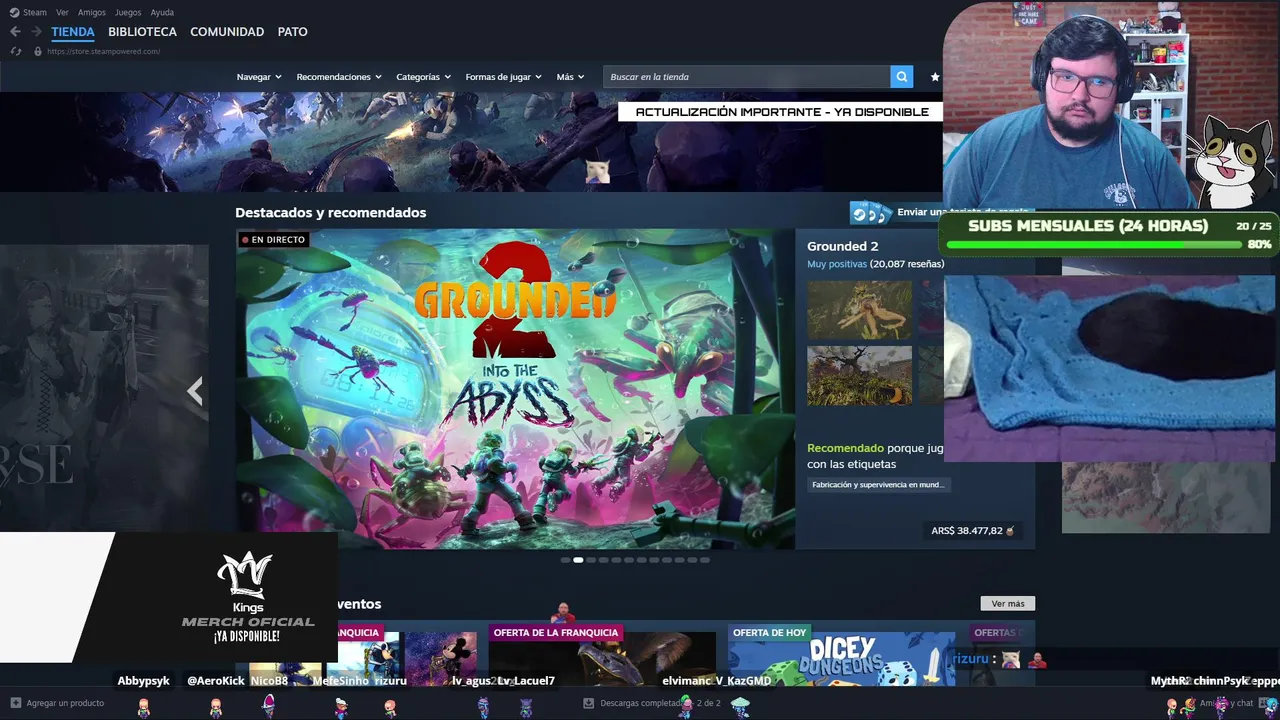1280x720 pixels.
Task: Show previous featured game with left arrow
Action: tap(195, 390)
